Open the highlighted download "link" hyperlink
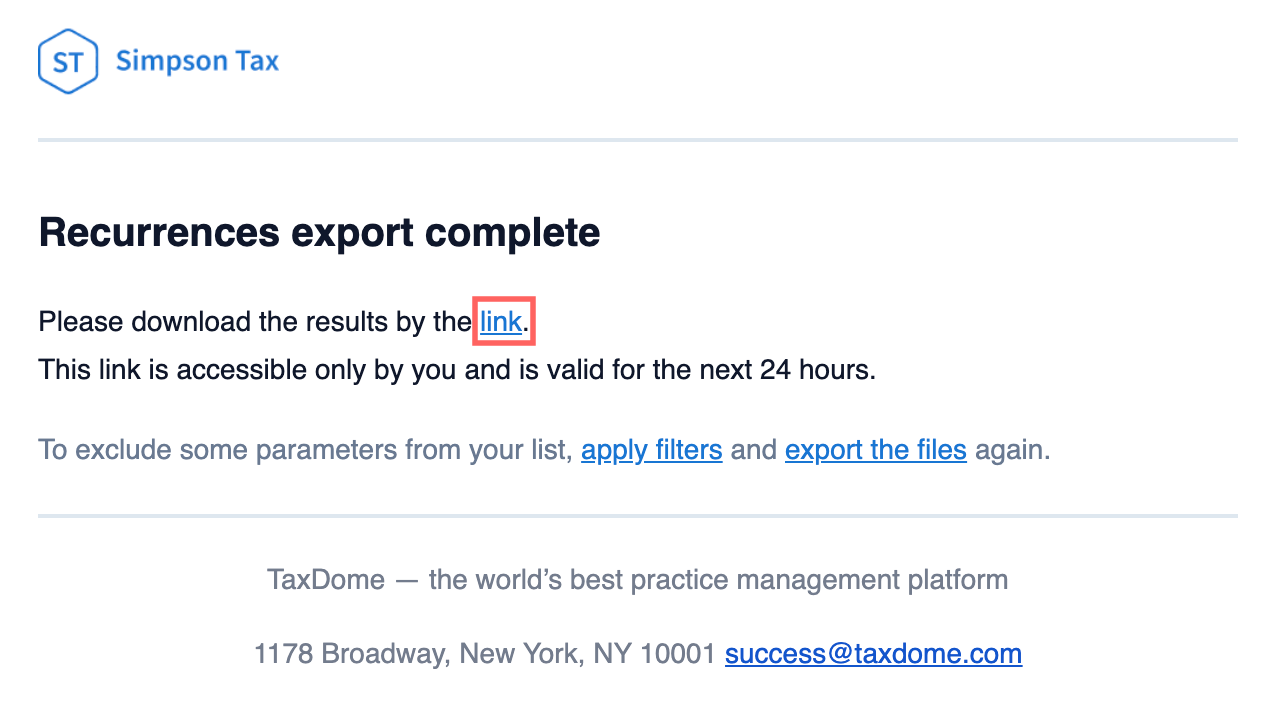Viewport: 1272px width, 716px height. pos(501,322)
